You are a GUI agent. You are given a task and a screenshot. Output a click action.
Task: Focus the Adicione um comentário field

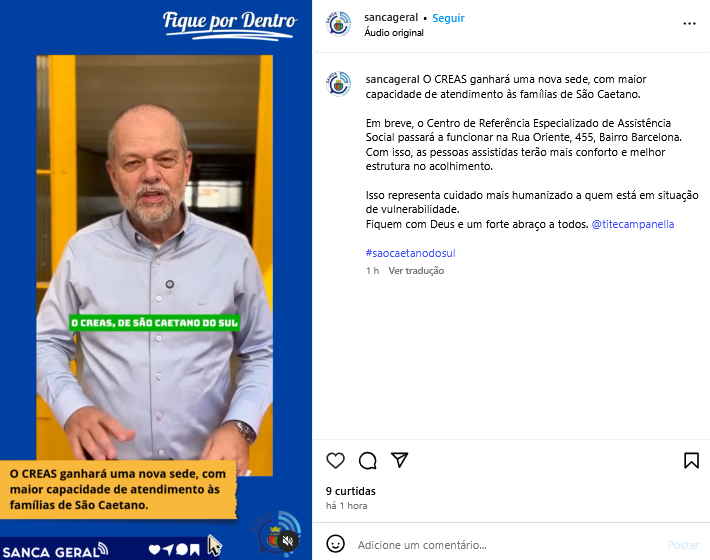coord(507,545)
